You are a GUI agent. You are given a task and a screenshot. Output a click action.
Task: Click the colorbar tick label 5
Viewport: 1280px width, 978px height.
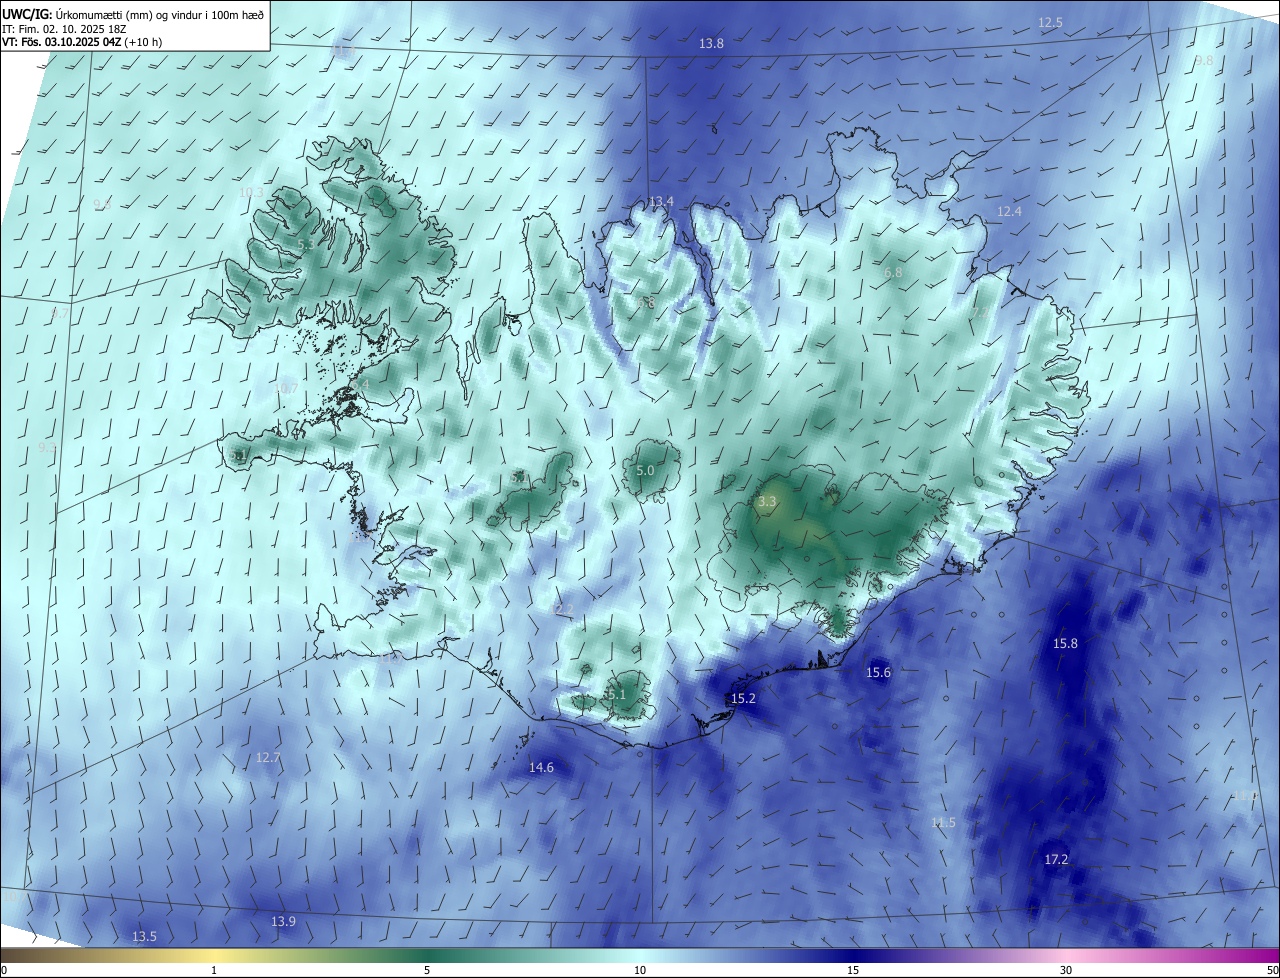[x=427, y=970]
